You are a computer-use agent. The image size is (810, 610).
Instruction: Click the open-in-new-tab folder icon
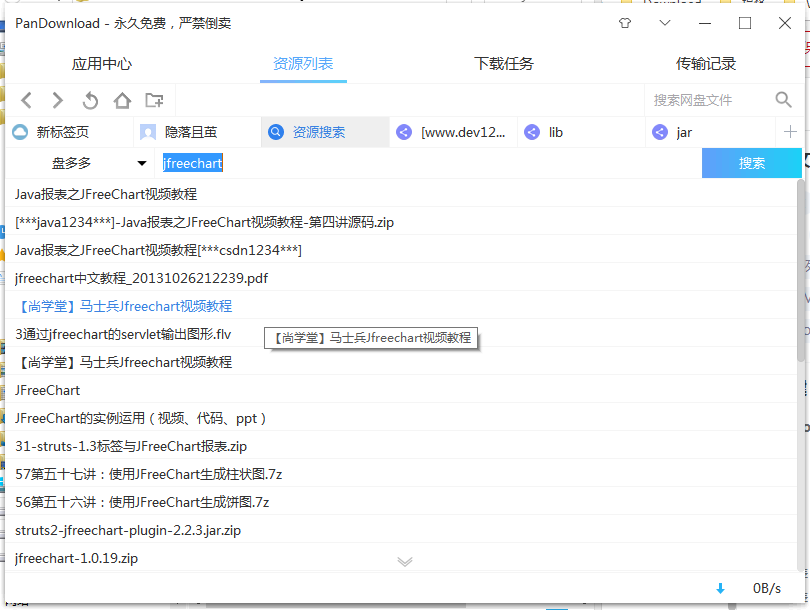pyautogui.click(x=152, y=100)
